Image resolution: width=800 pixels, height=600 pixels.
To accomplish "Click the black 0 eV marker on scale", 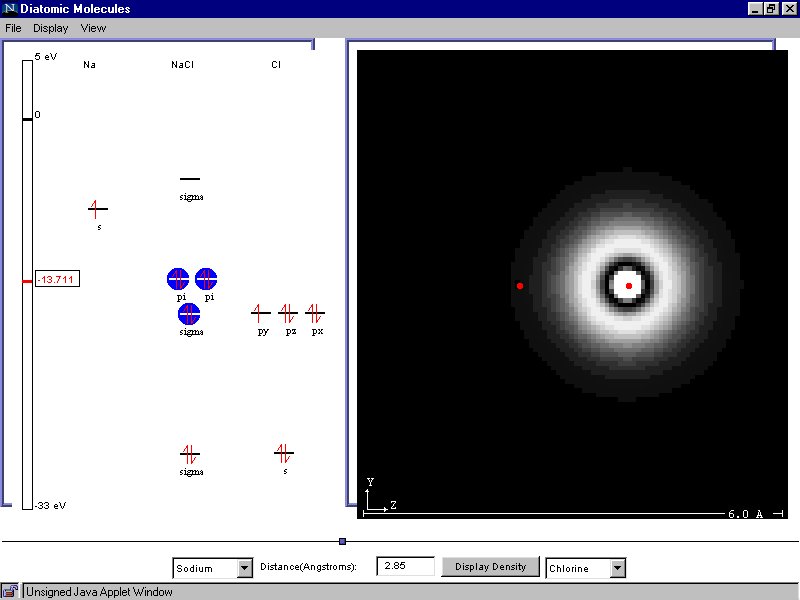I will click(27, 119).
